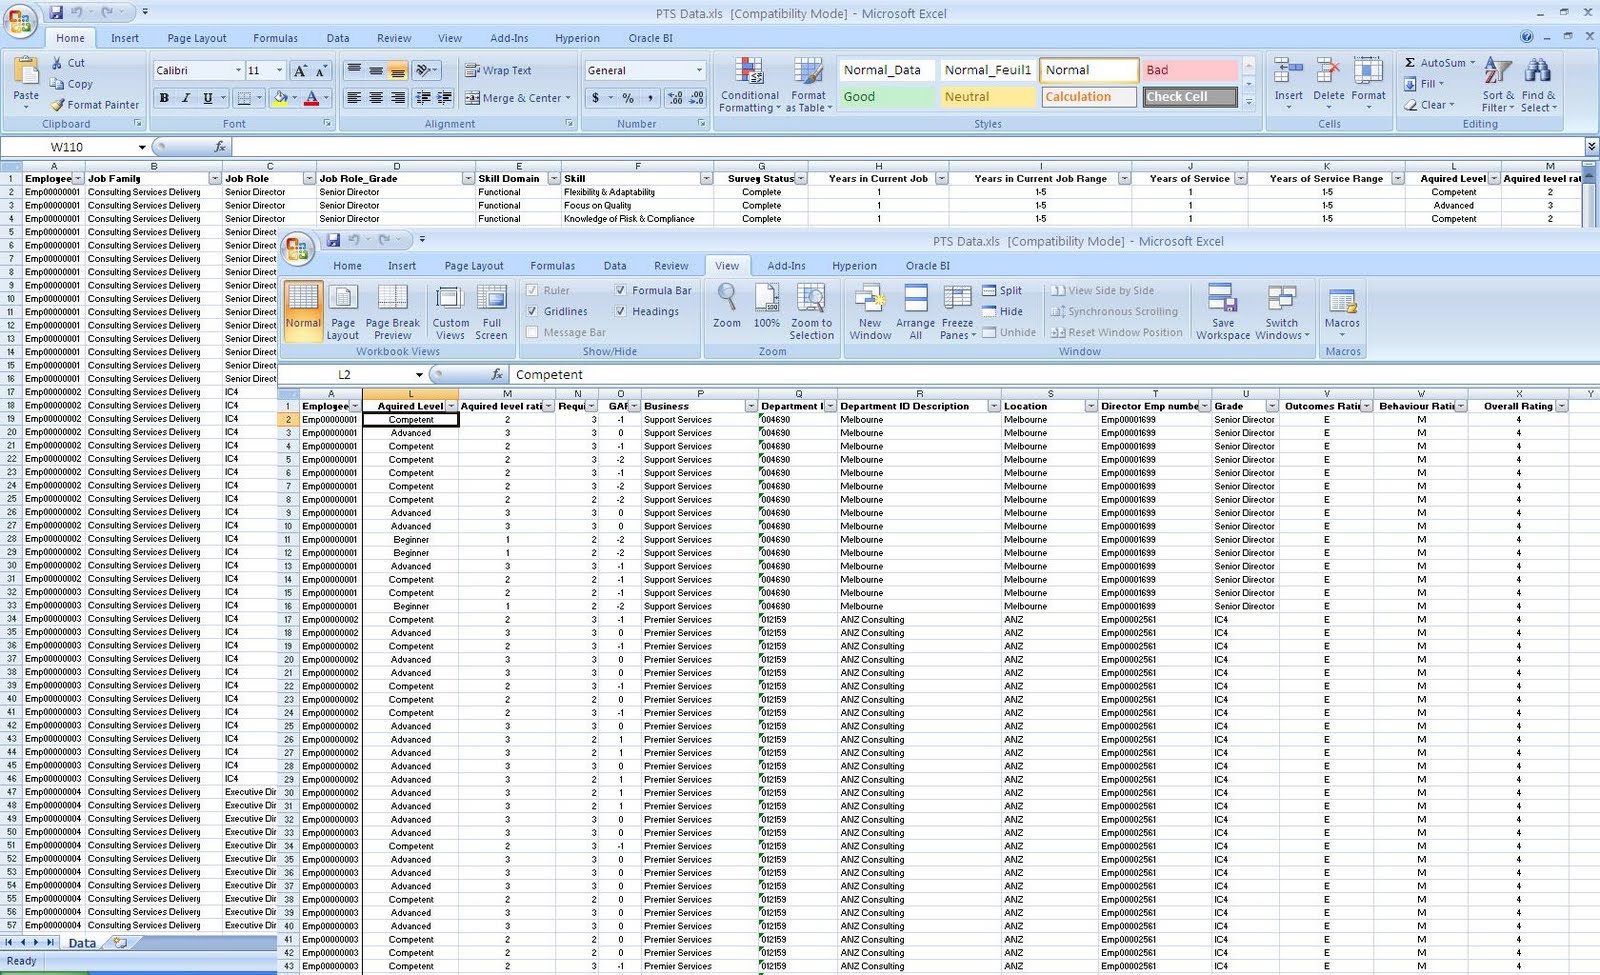Open the font size dropdown
The width and height of the screenshot is (1600, 975).
point(277,70)
